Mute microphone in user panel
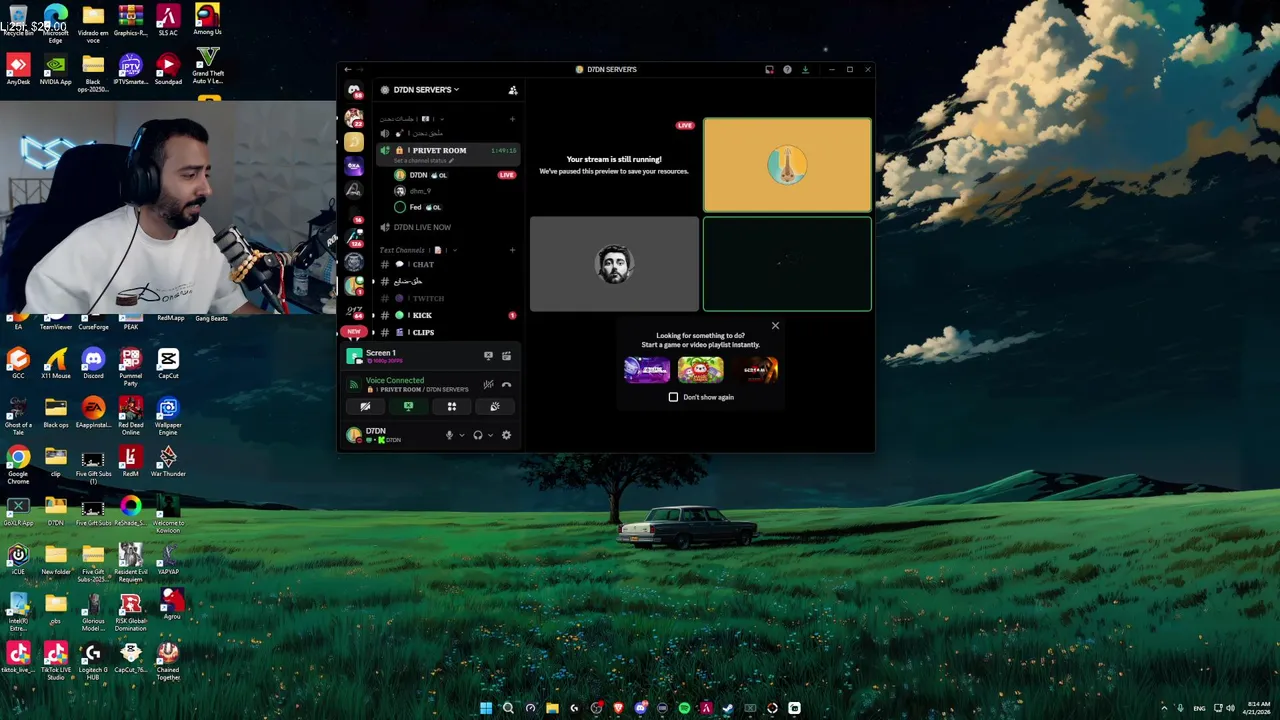 tap(449, 435)
